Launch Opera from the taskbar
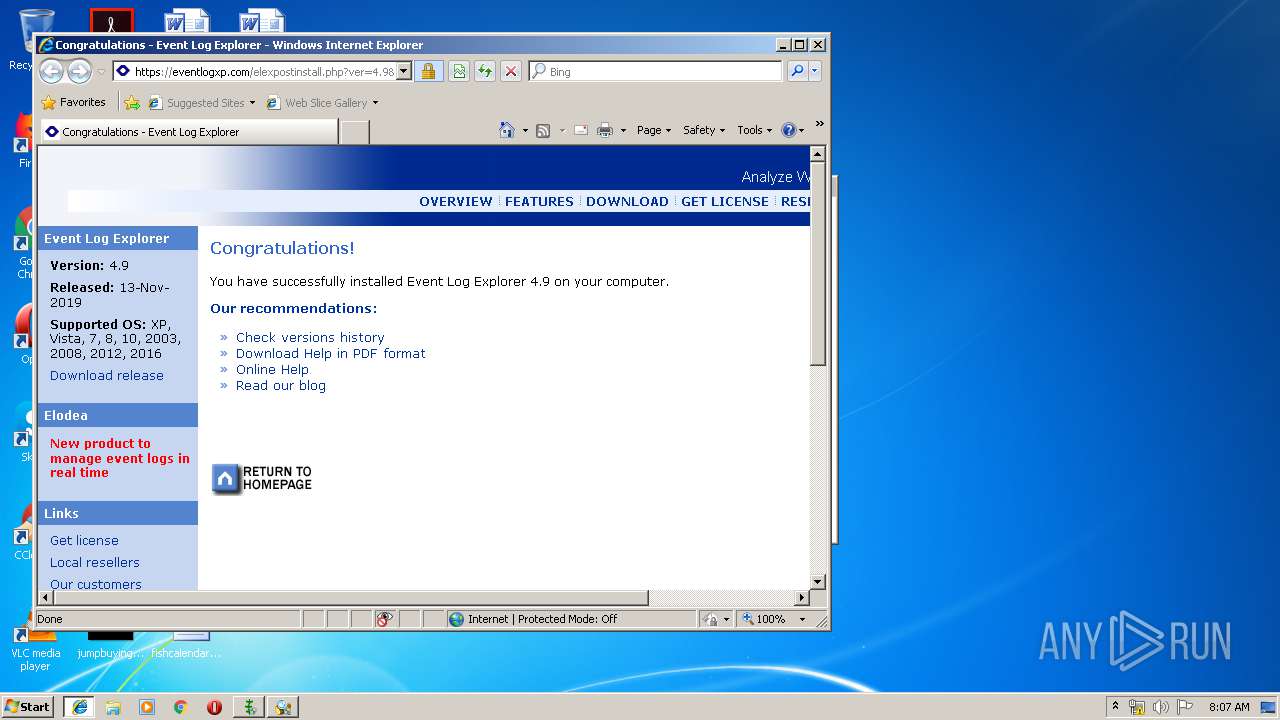This screenshot has height=720, width=1280. 214,707
